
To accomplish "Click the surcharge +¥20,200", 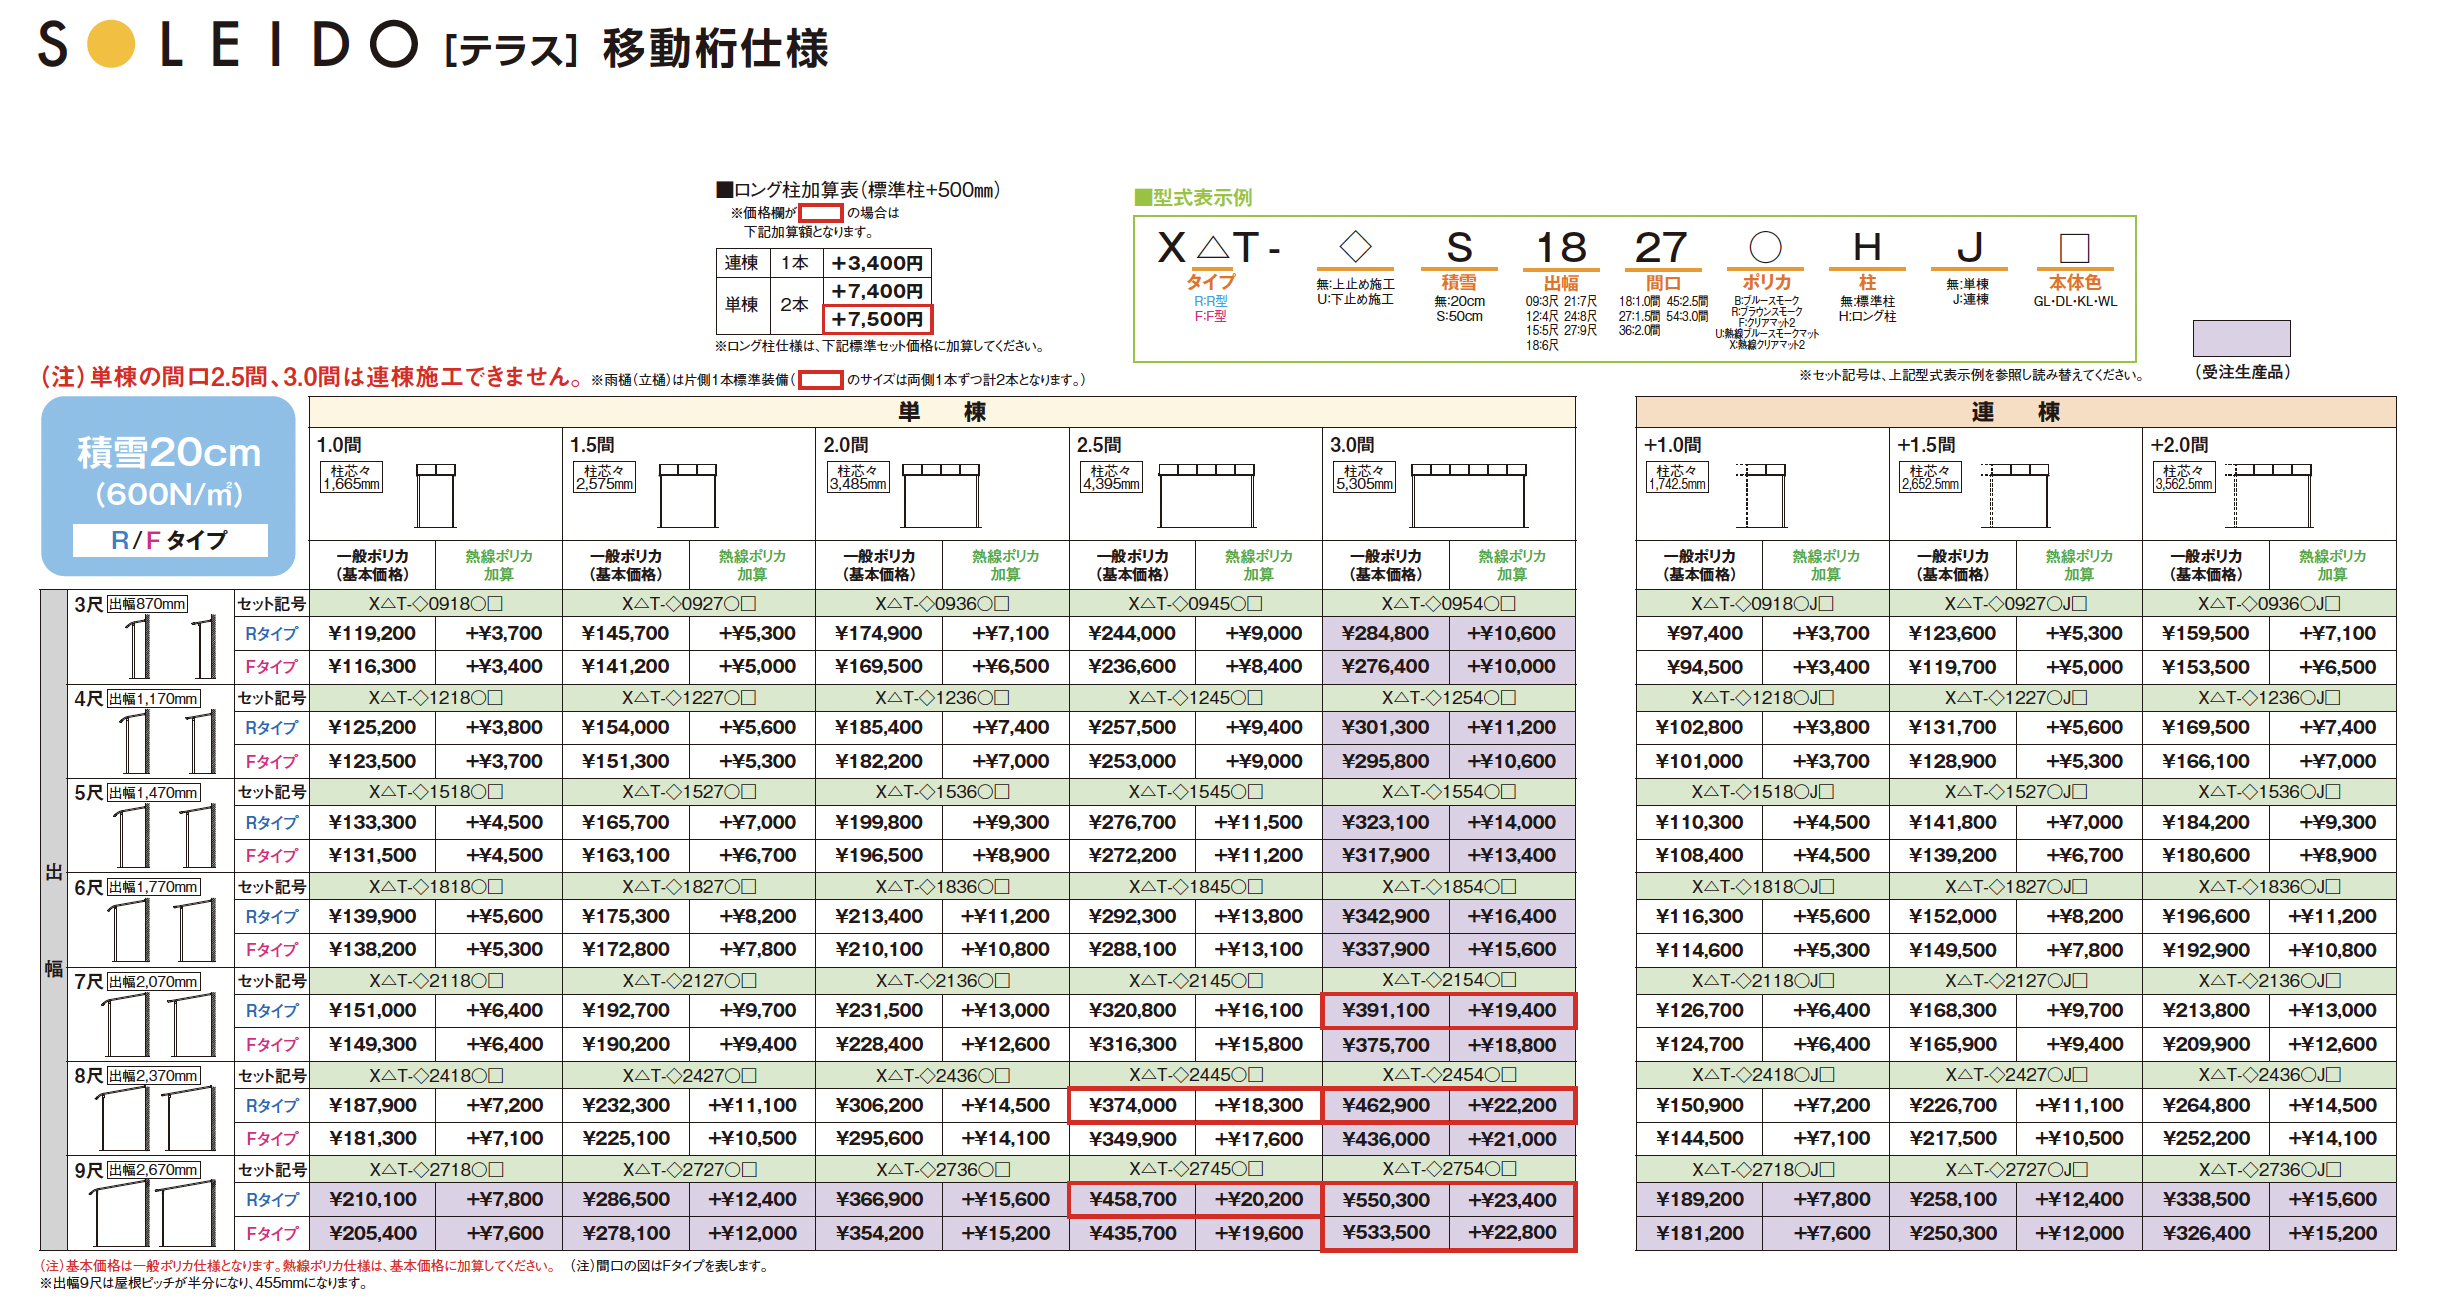I will [x=1258, y=1199].
